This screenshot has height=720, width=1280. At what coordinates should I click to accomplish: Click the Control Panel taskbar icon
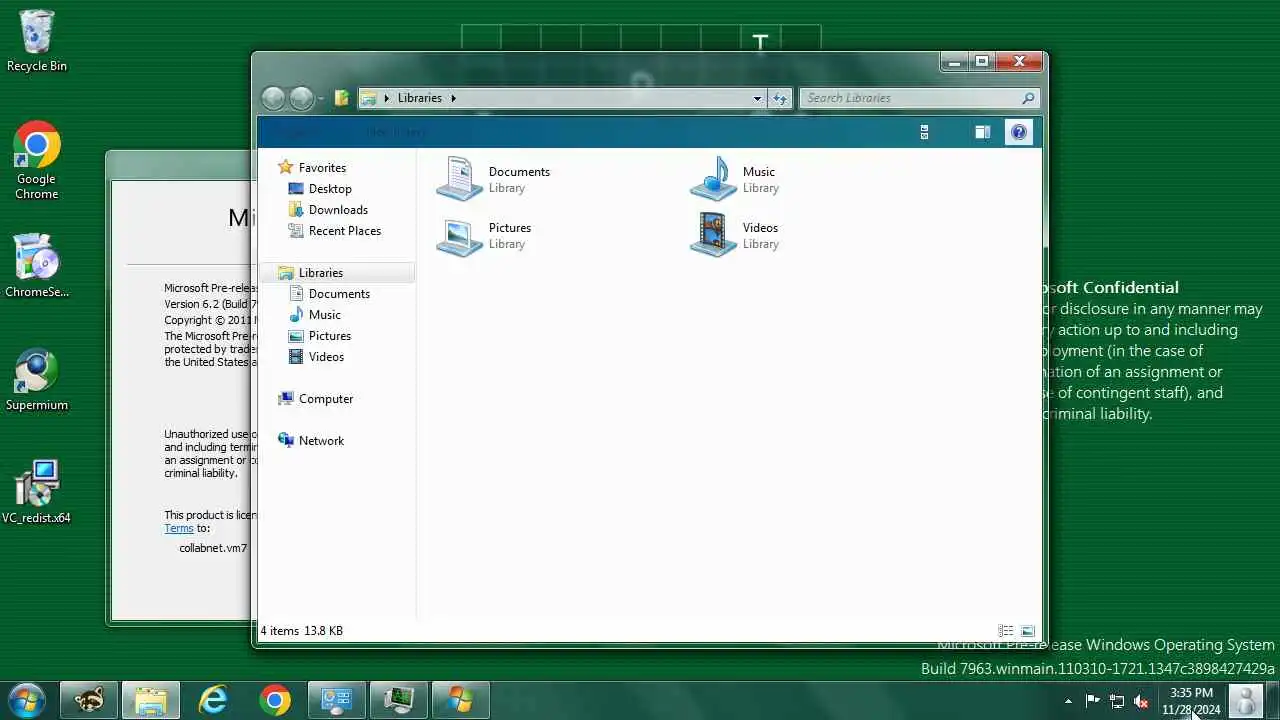tap(337, 700)
